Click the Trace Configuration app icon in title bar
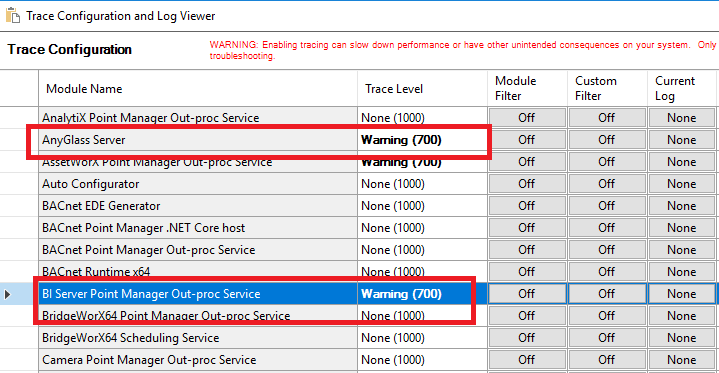719x373 pixels. (x=13, y=15)
